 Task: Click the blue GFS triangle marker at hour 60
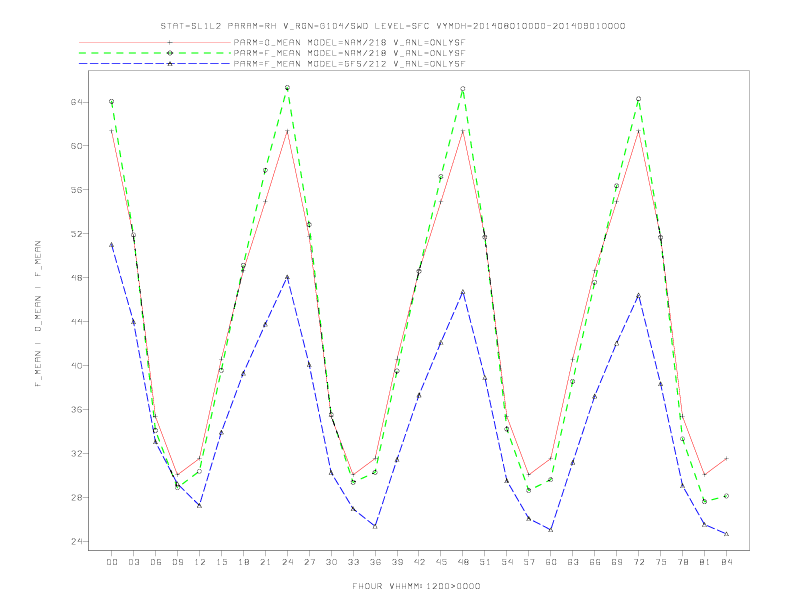click(551, 530)
